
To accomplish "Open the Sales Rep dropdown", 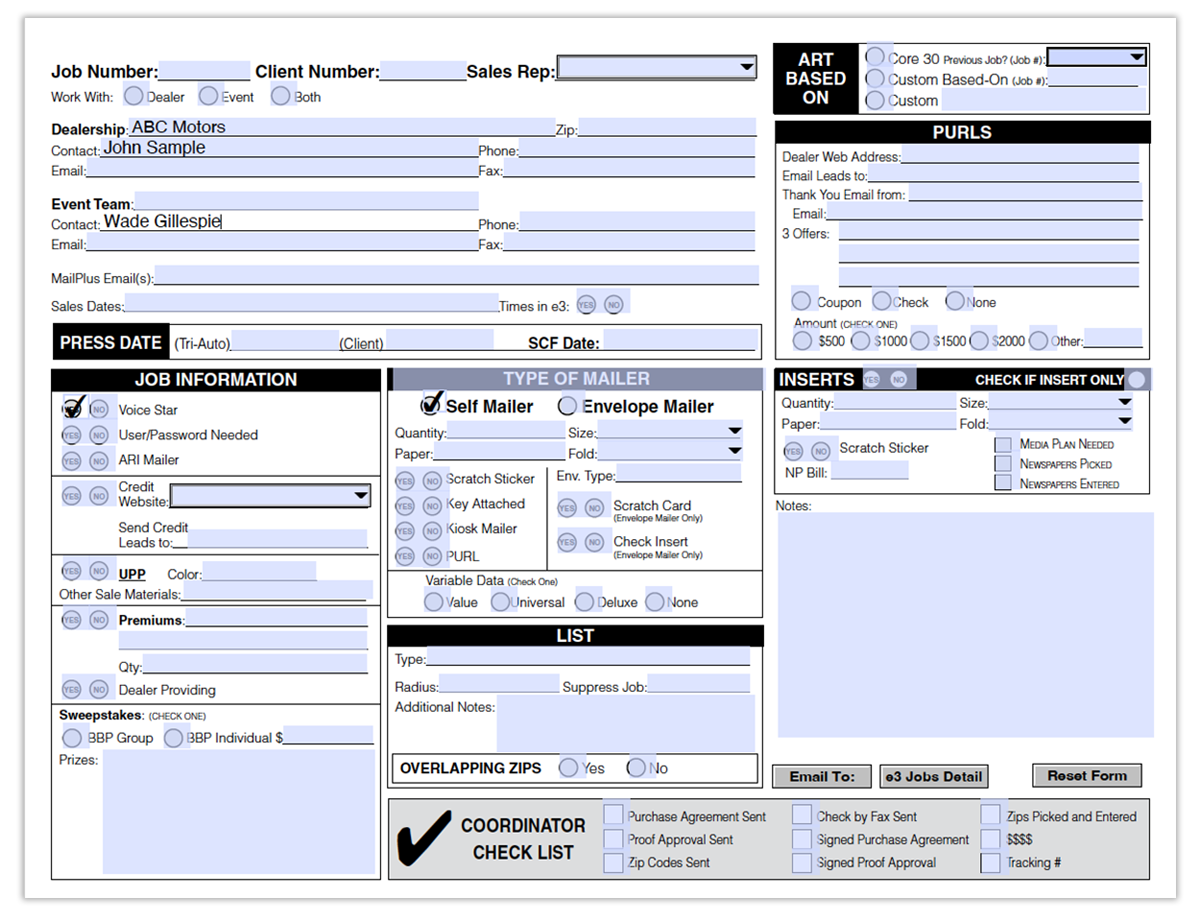I will 656,68.
